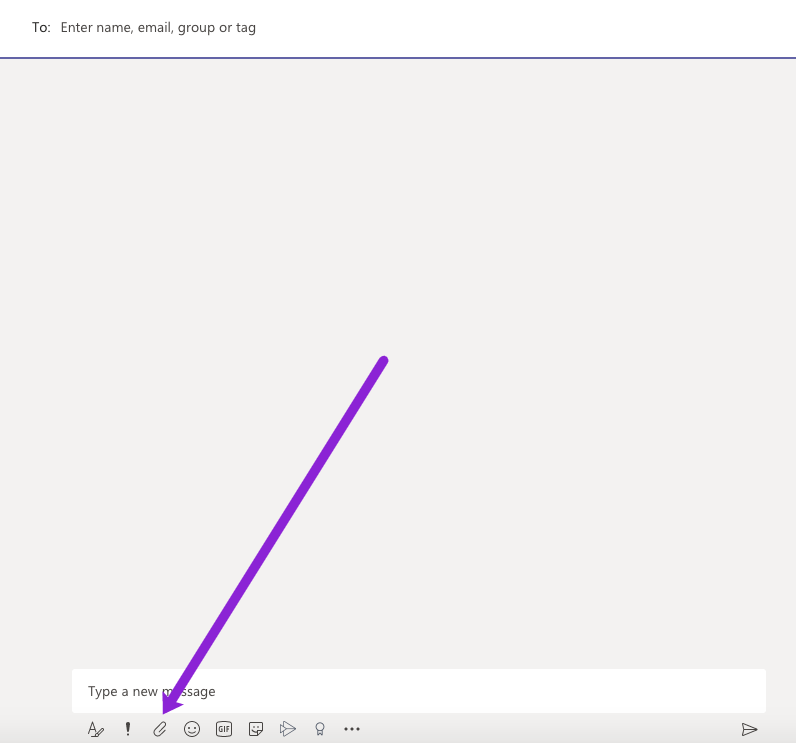Open the emoji picker
Image resolution: width=796 pixels, height=743 pixels.
click(192, 729)
